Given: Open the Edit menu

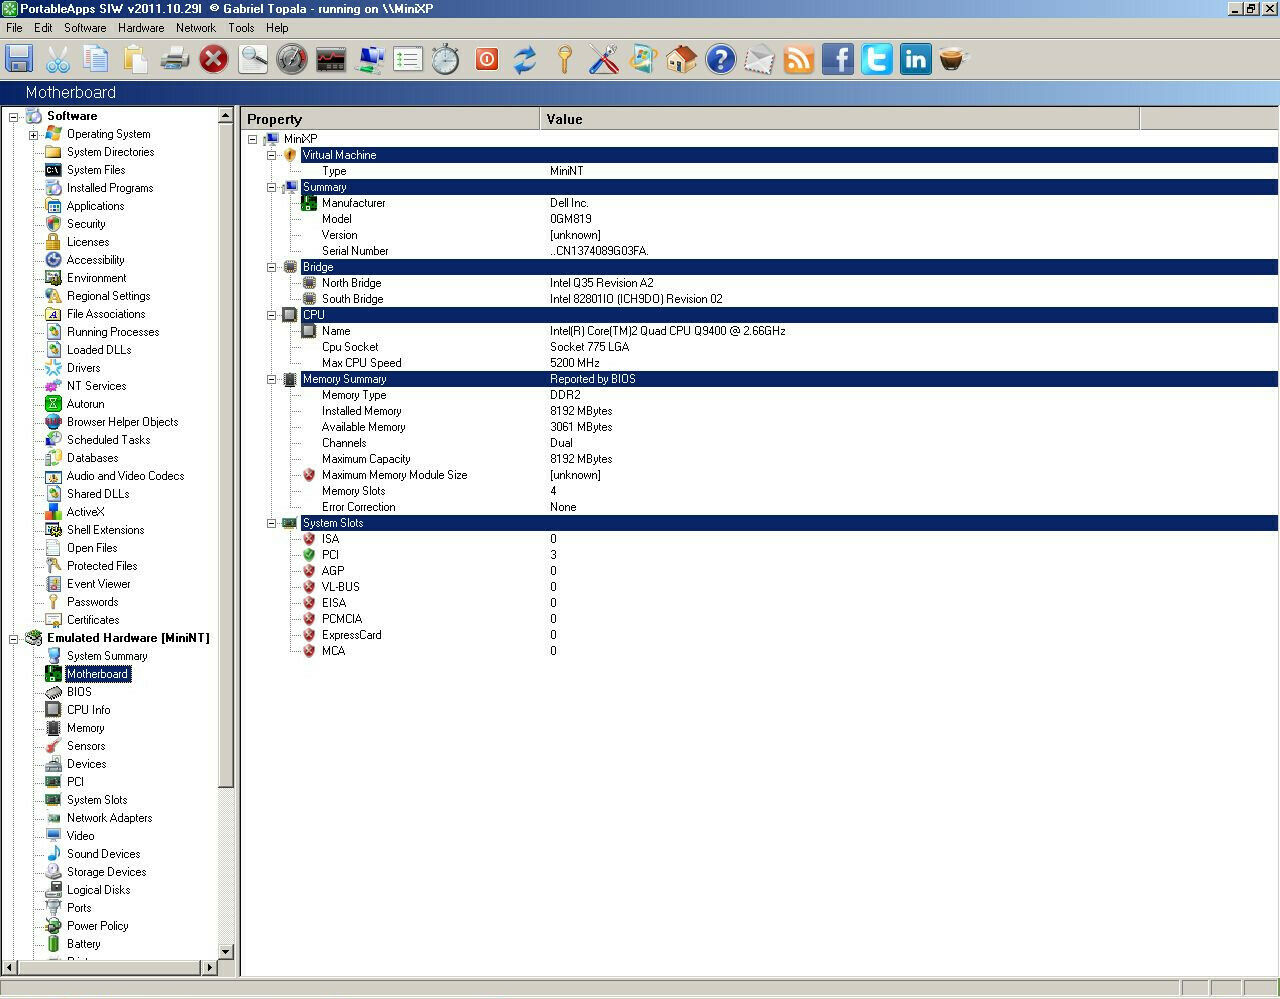Looking at the screenshot, I should pyautogui.click(x=43, y=28).
